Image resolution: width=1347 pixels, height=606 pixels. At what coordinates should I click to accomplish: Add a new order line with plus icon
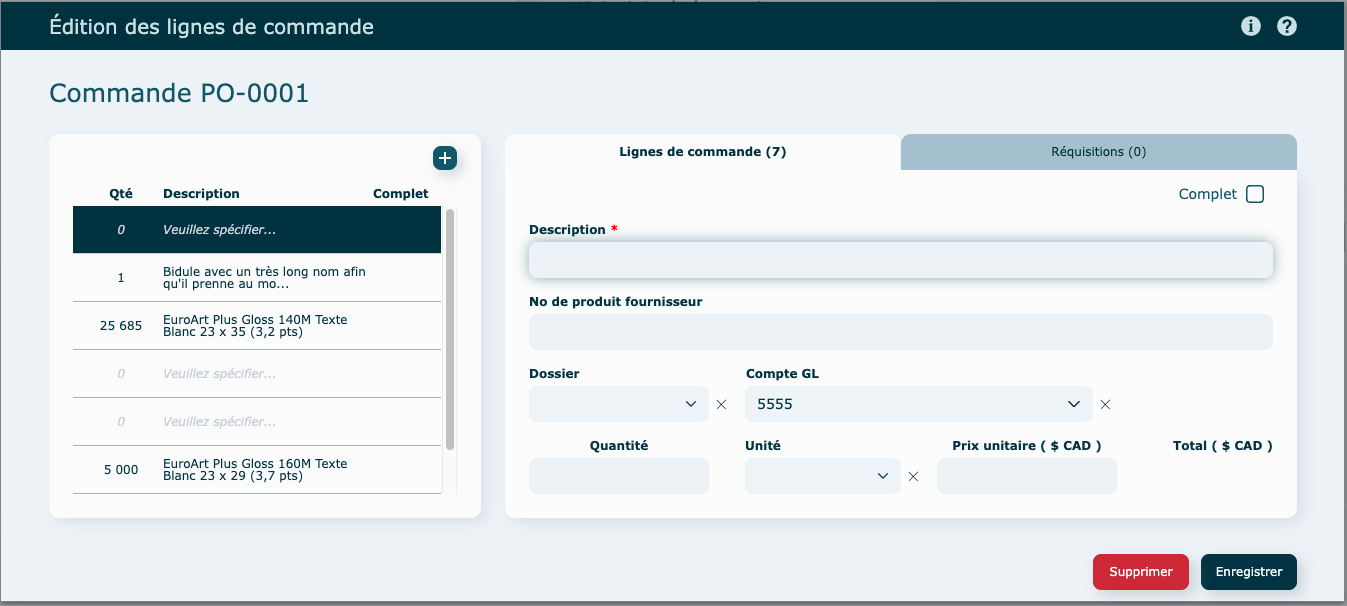click(x=445, y=158)
